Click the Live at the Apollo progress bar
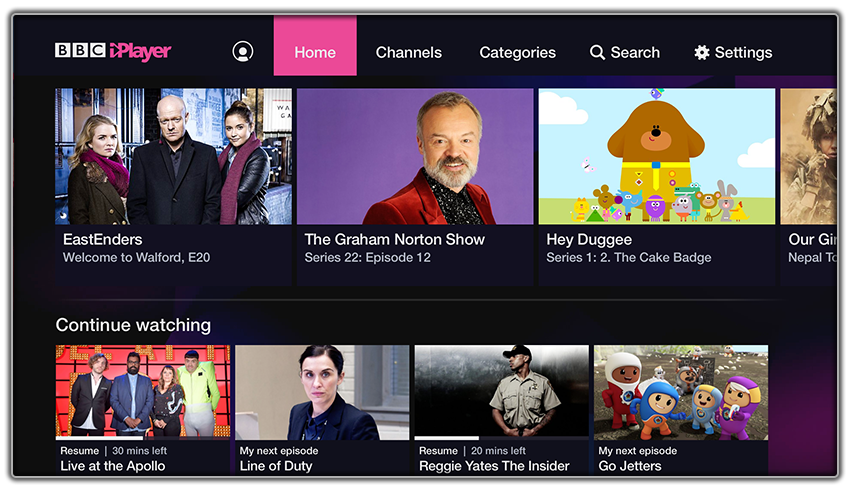The image size is (850, 490). 143,438
